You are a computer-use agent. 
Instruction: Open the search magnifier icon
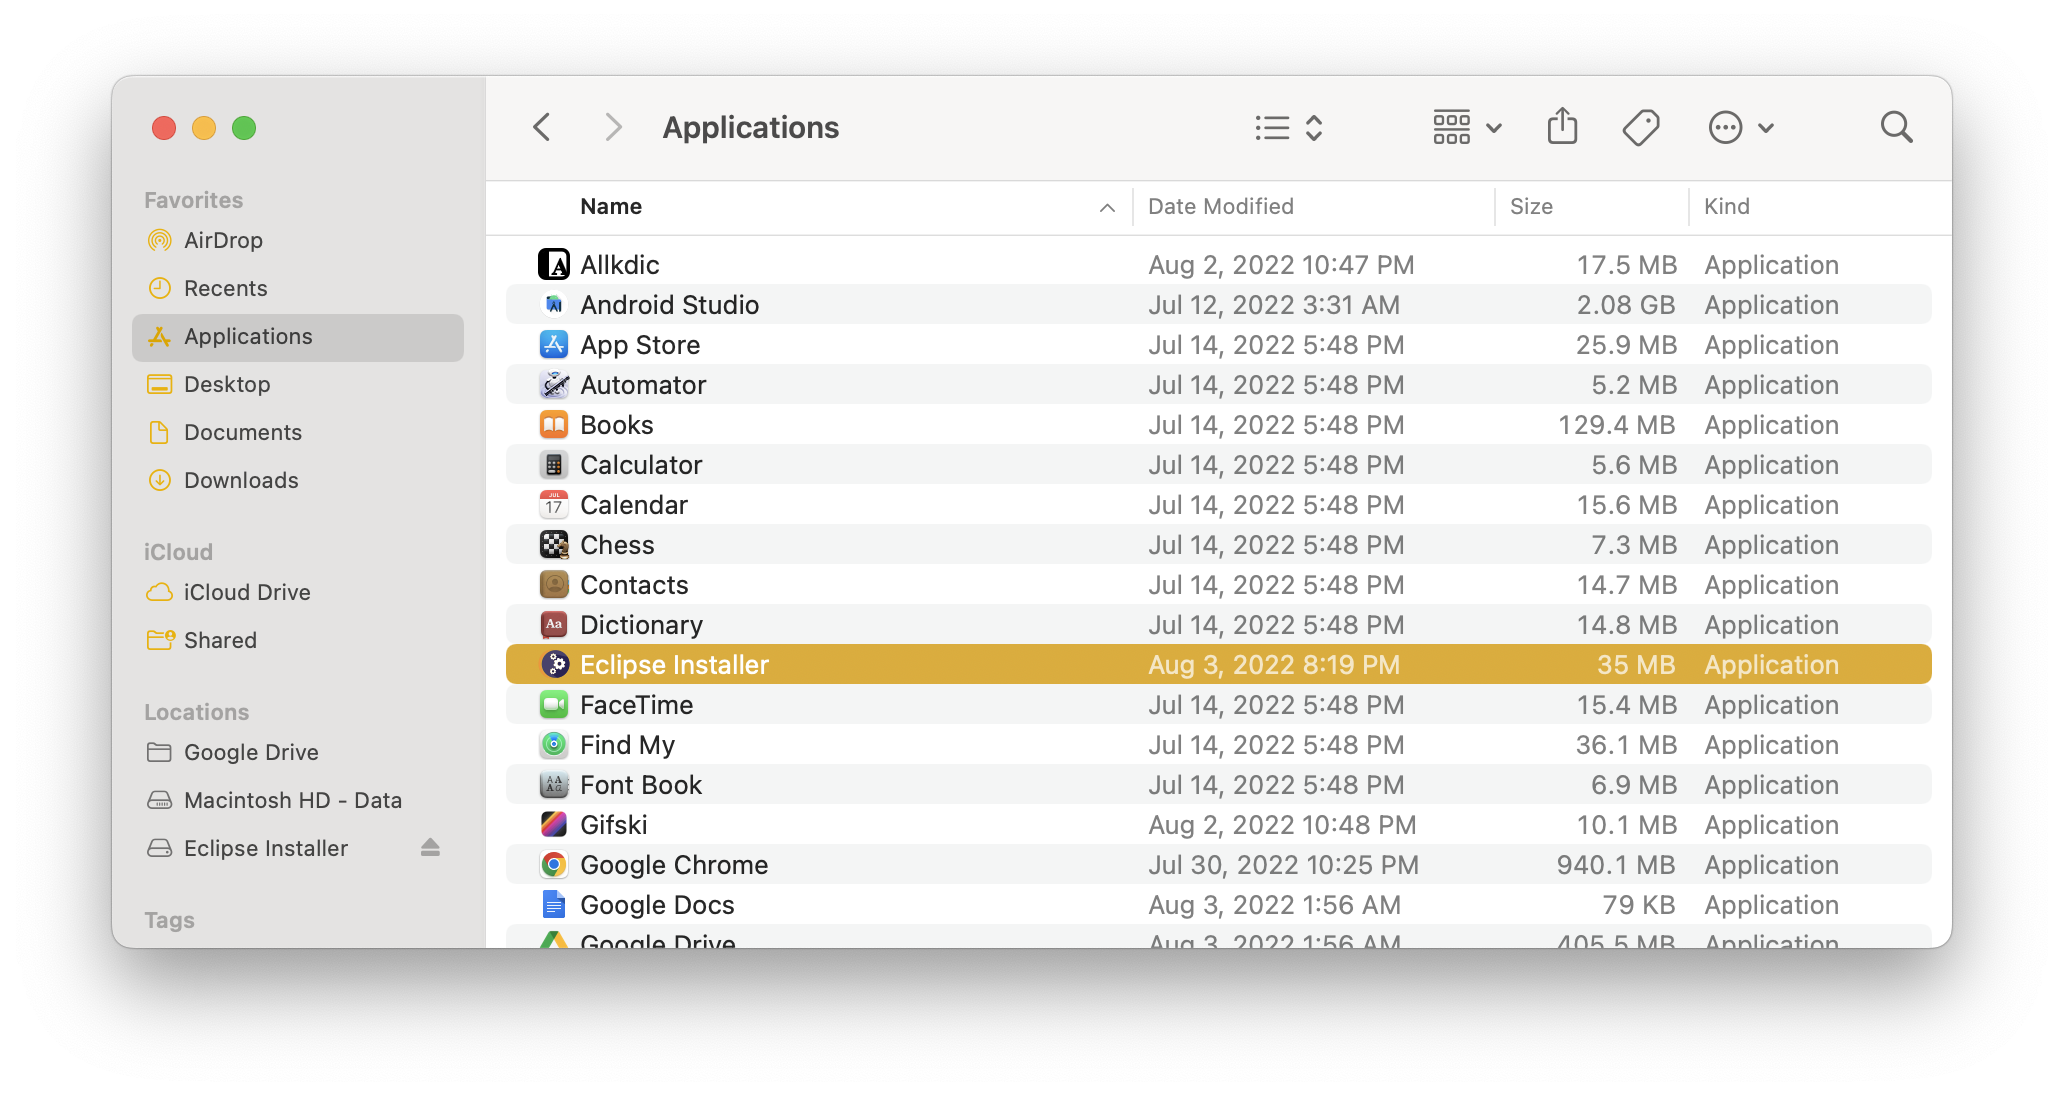click(1896, 127)
